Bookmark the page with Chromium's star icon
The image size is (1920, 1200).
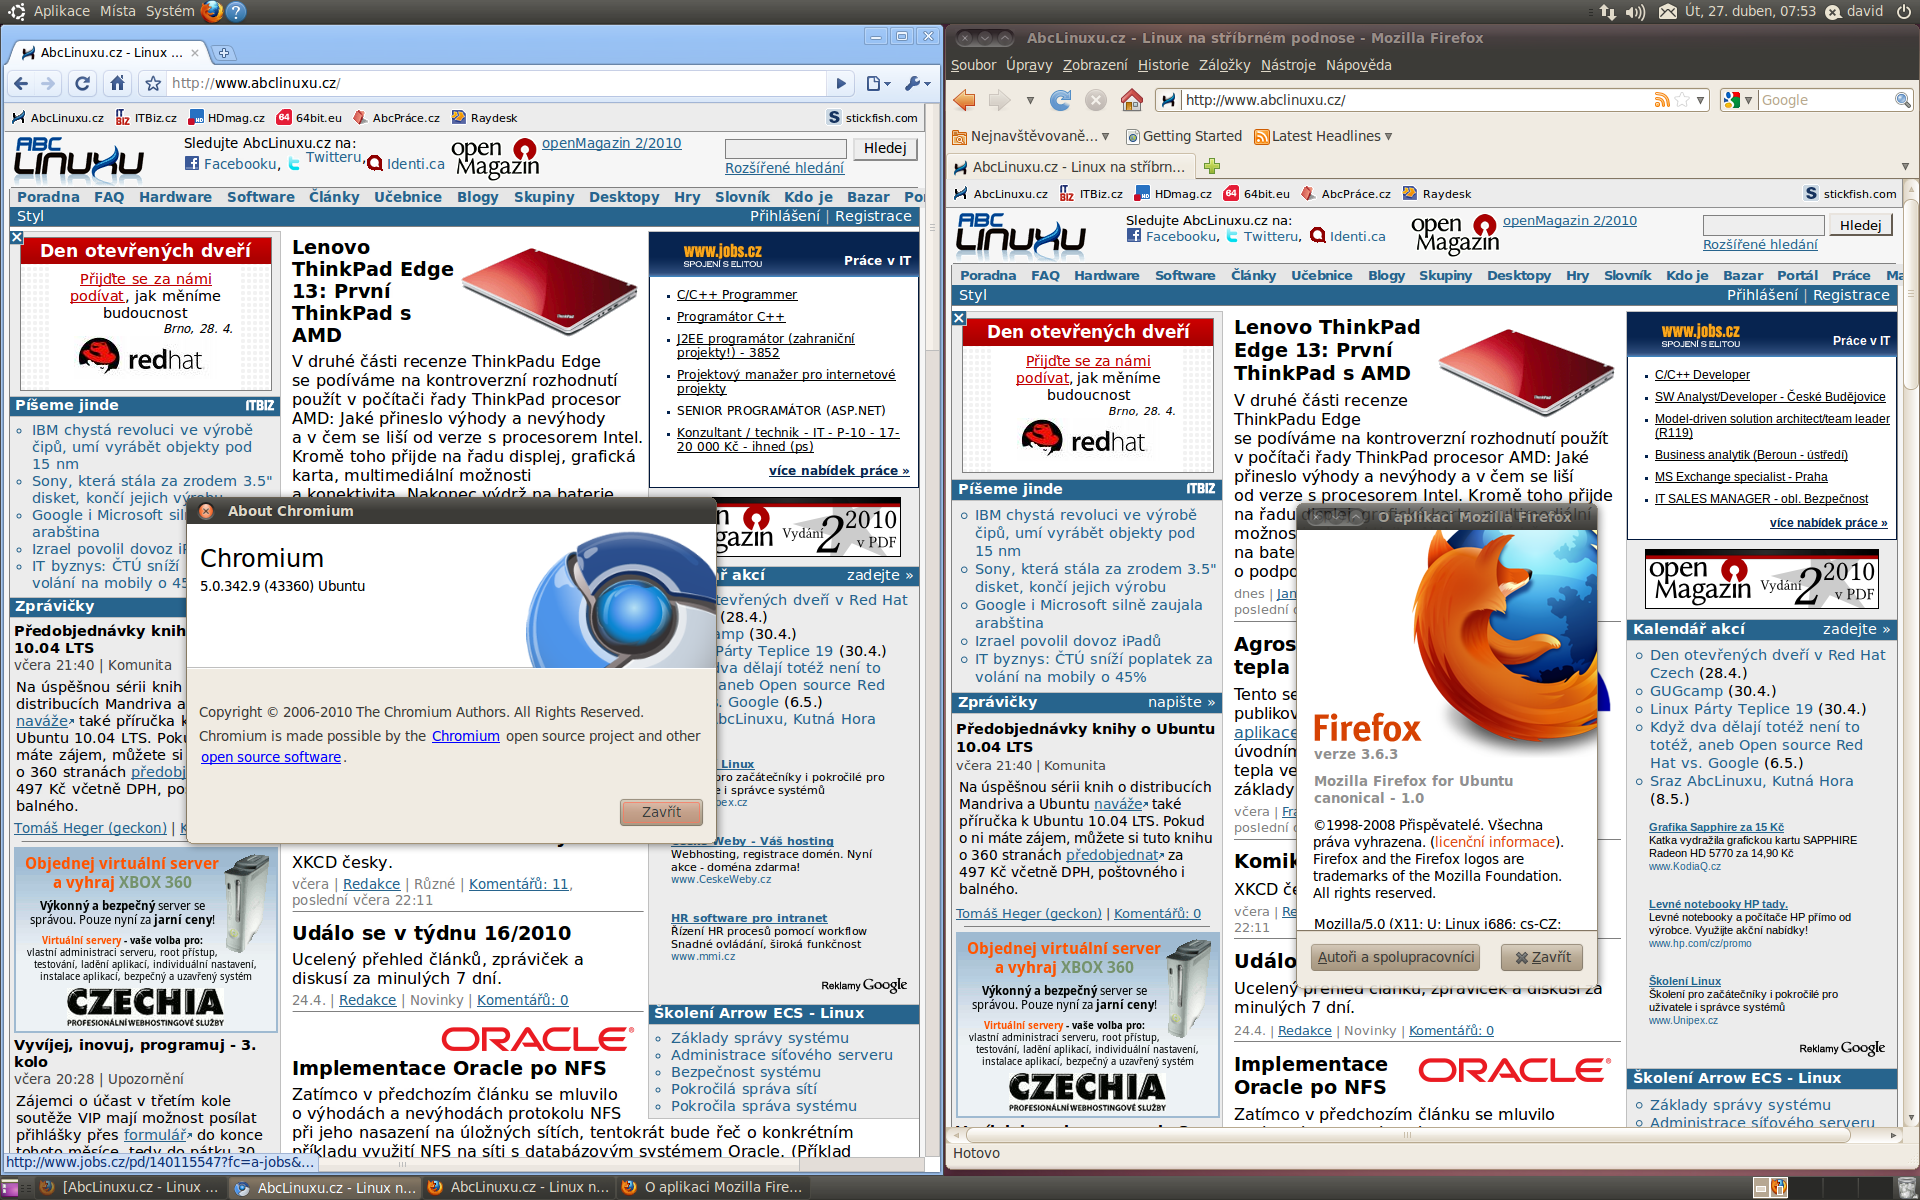click(x=153, y=83)
